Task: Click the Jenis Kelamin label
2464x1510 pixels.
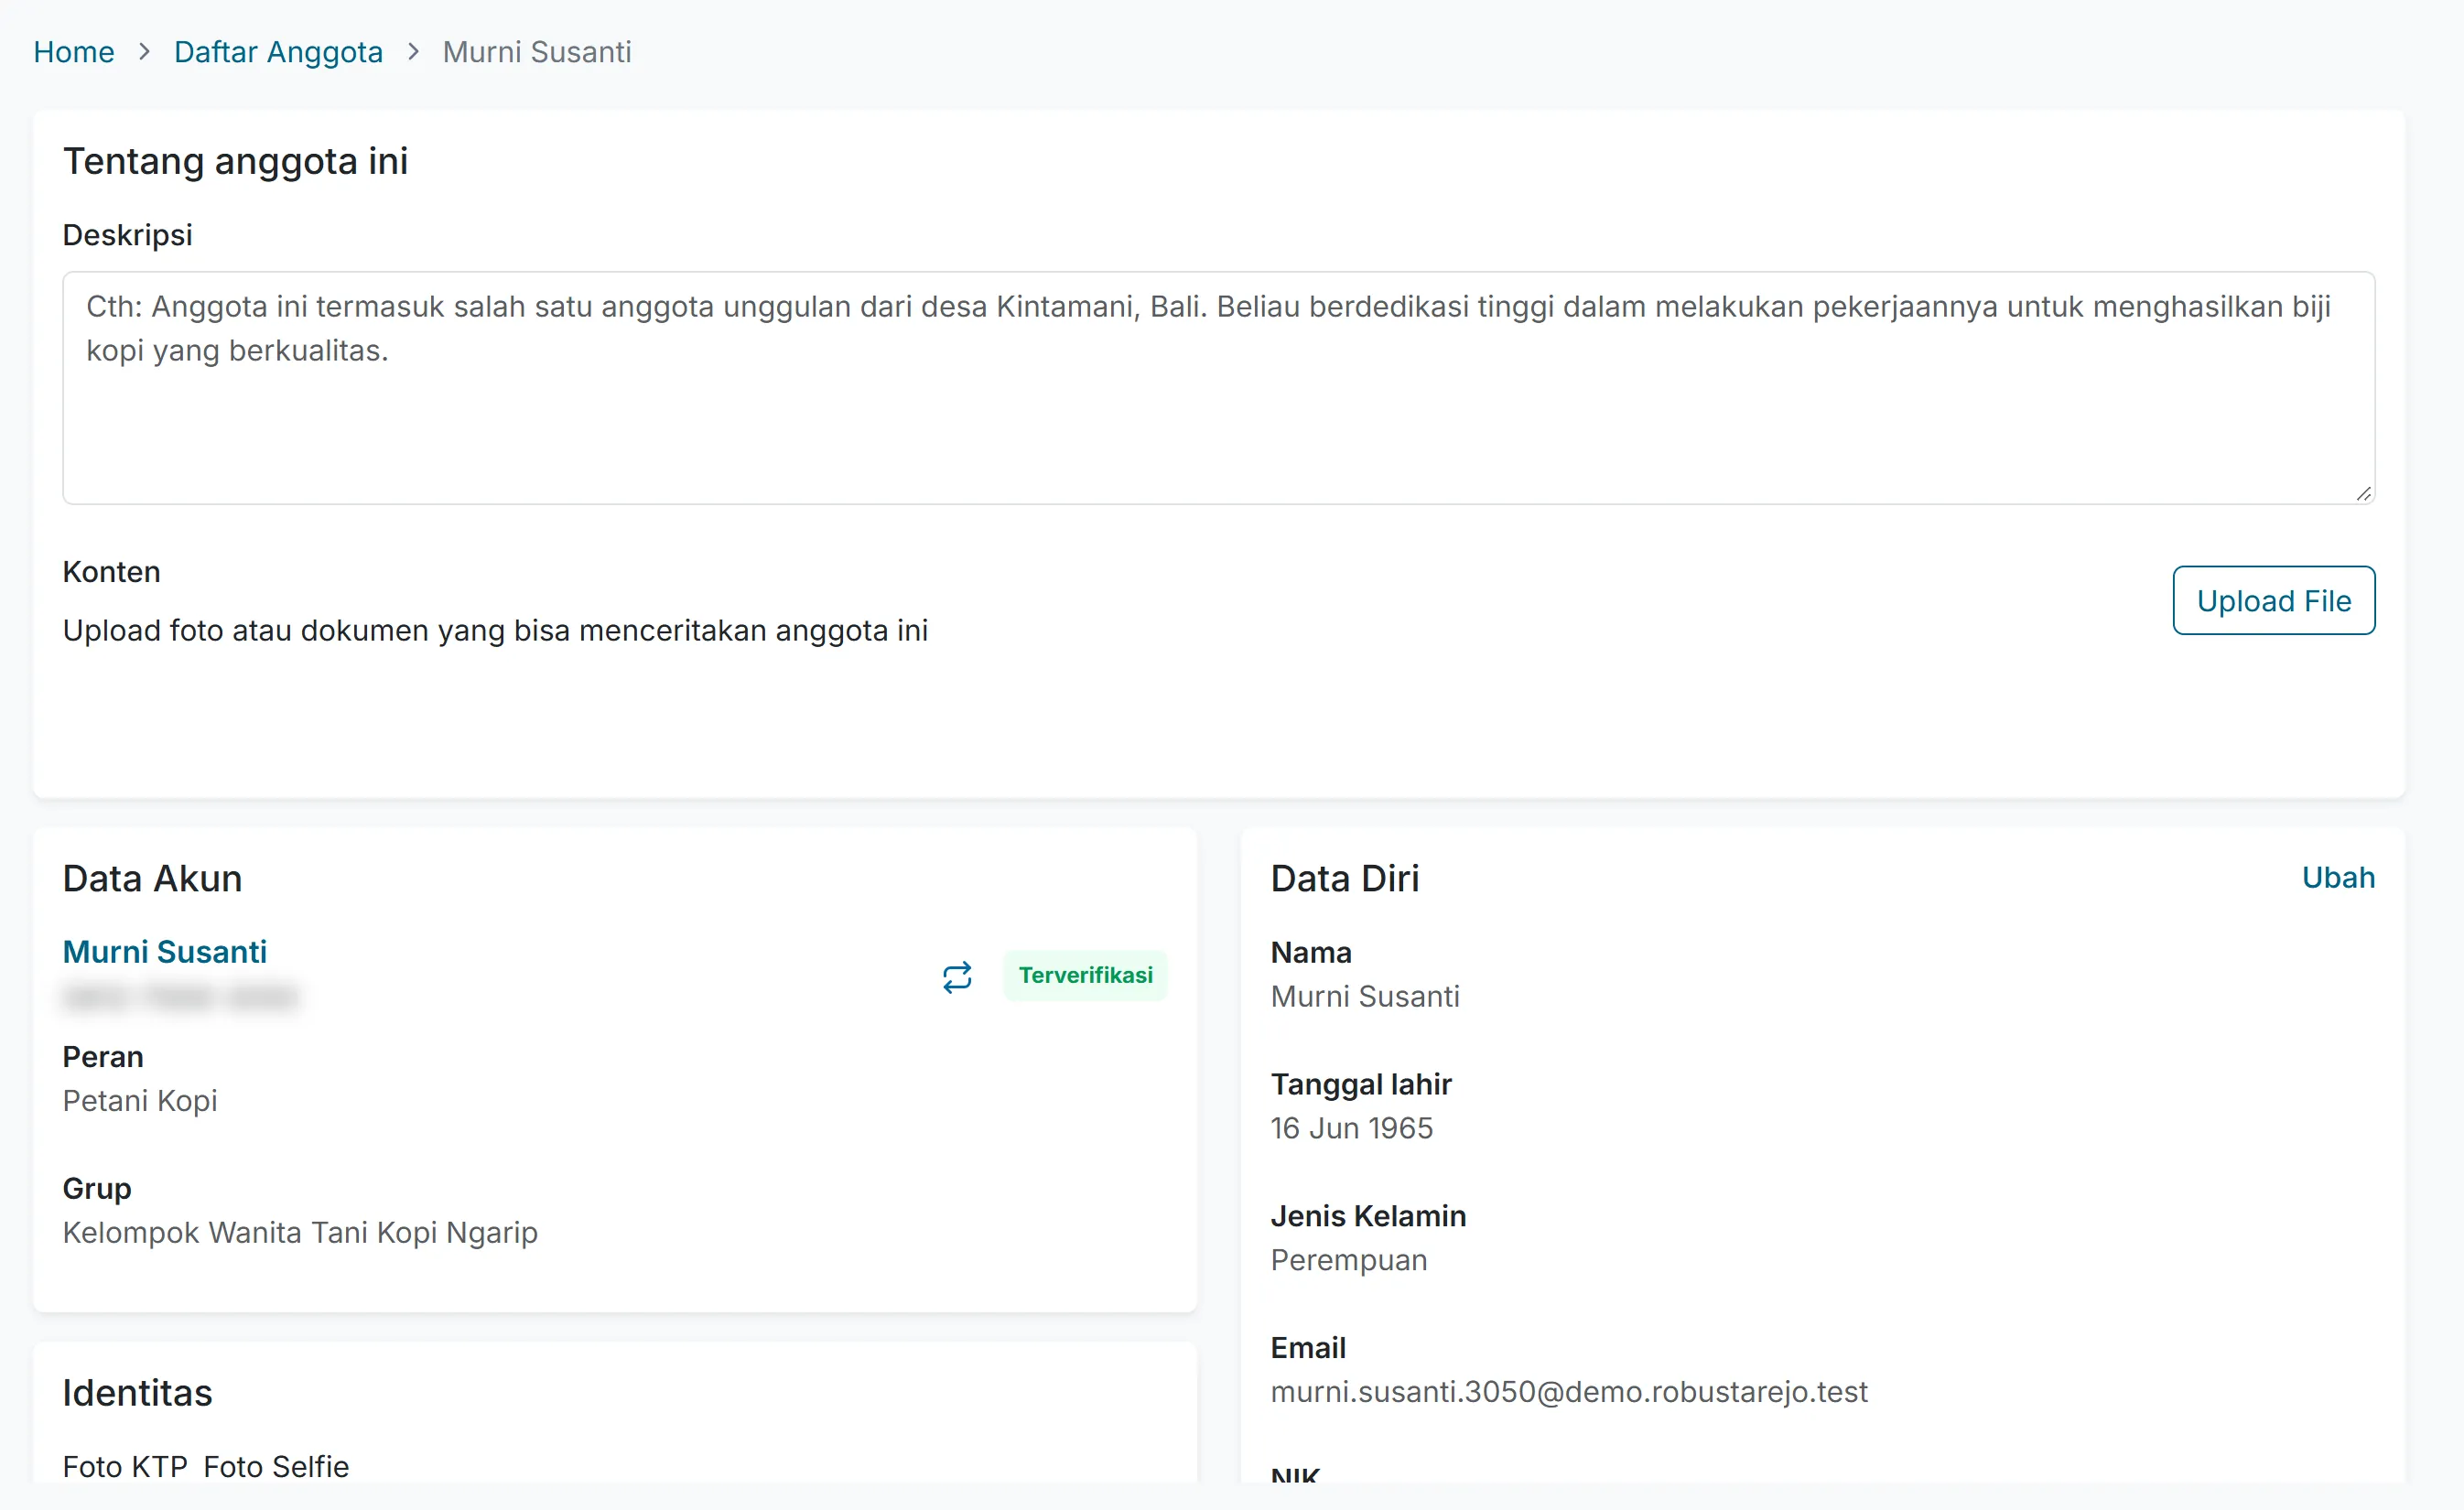Action: (x=1368, y=1216)
